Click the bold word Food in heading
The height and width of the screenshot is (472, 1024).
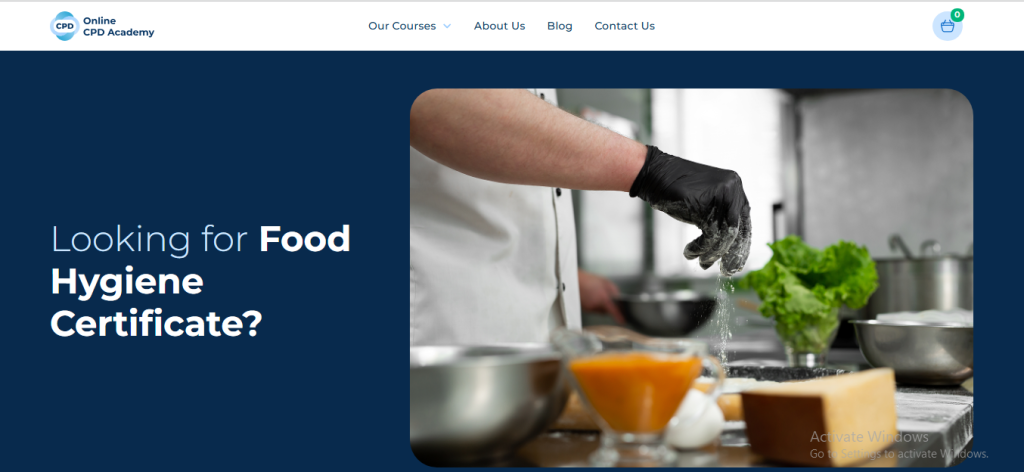(305, 239)
